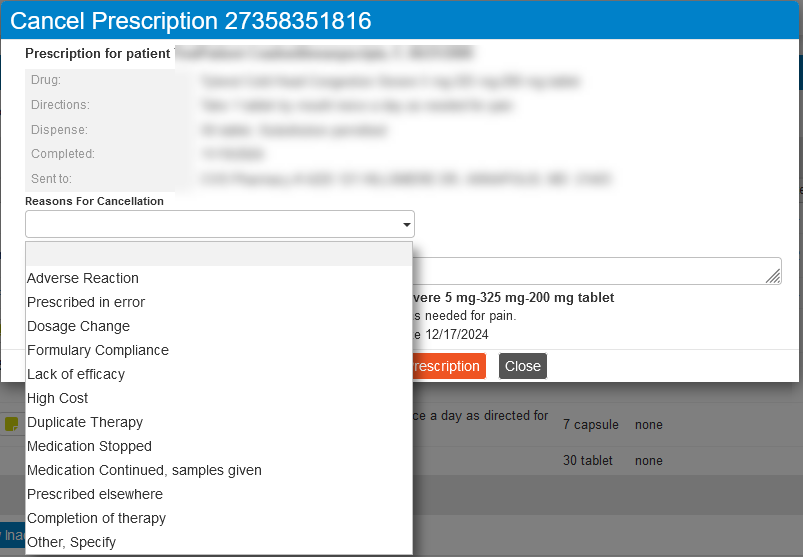803x557 pixels.
Task: Select High Cost option
Action: tap(219, 398)
